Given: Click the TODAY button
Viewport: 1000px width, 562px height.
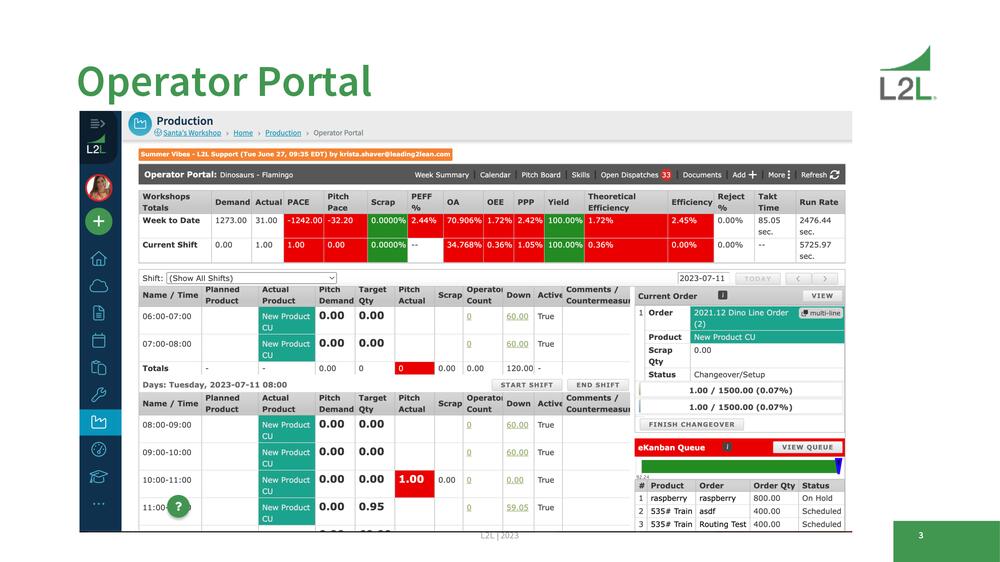Looking at the screenshot, I should click(x=758, y=279).
